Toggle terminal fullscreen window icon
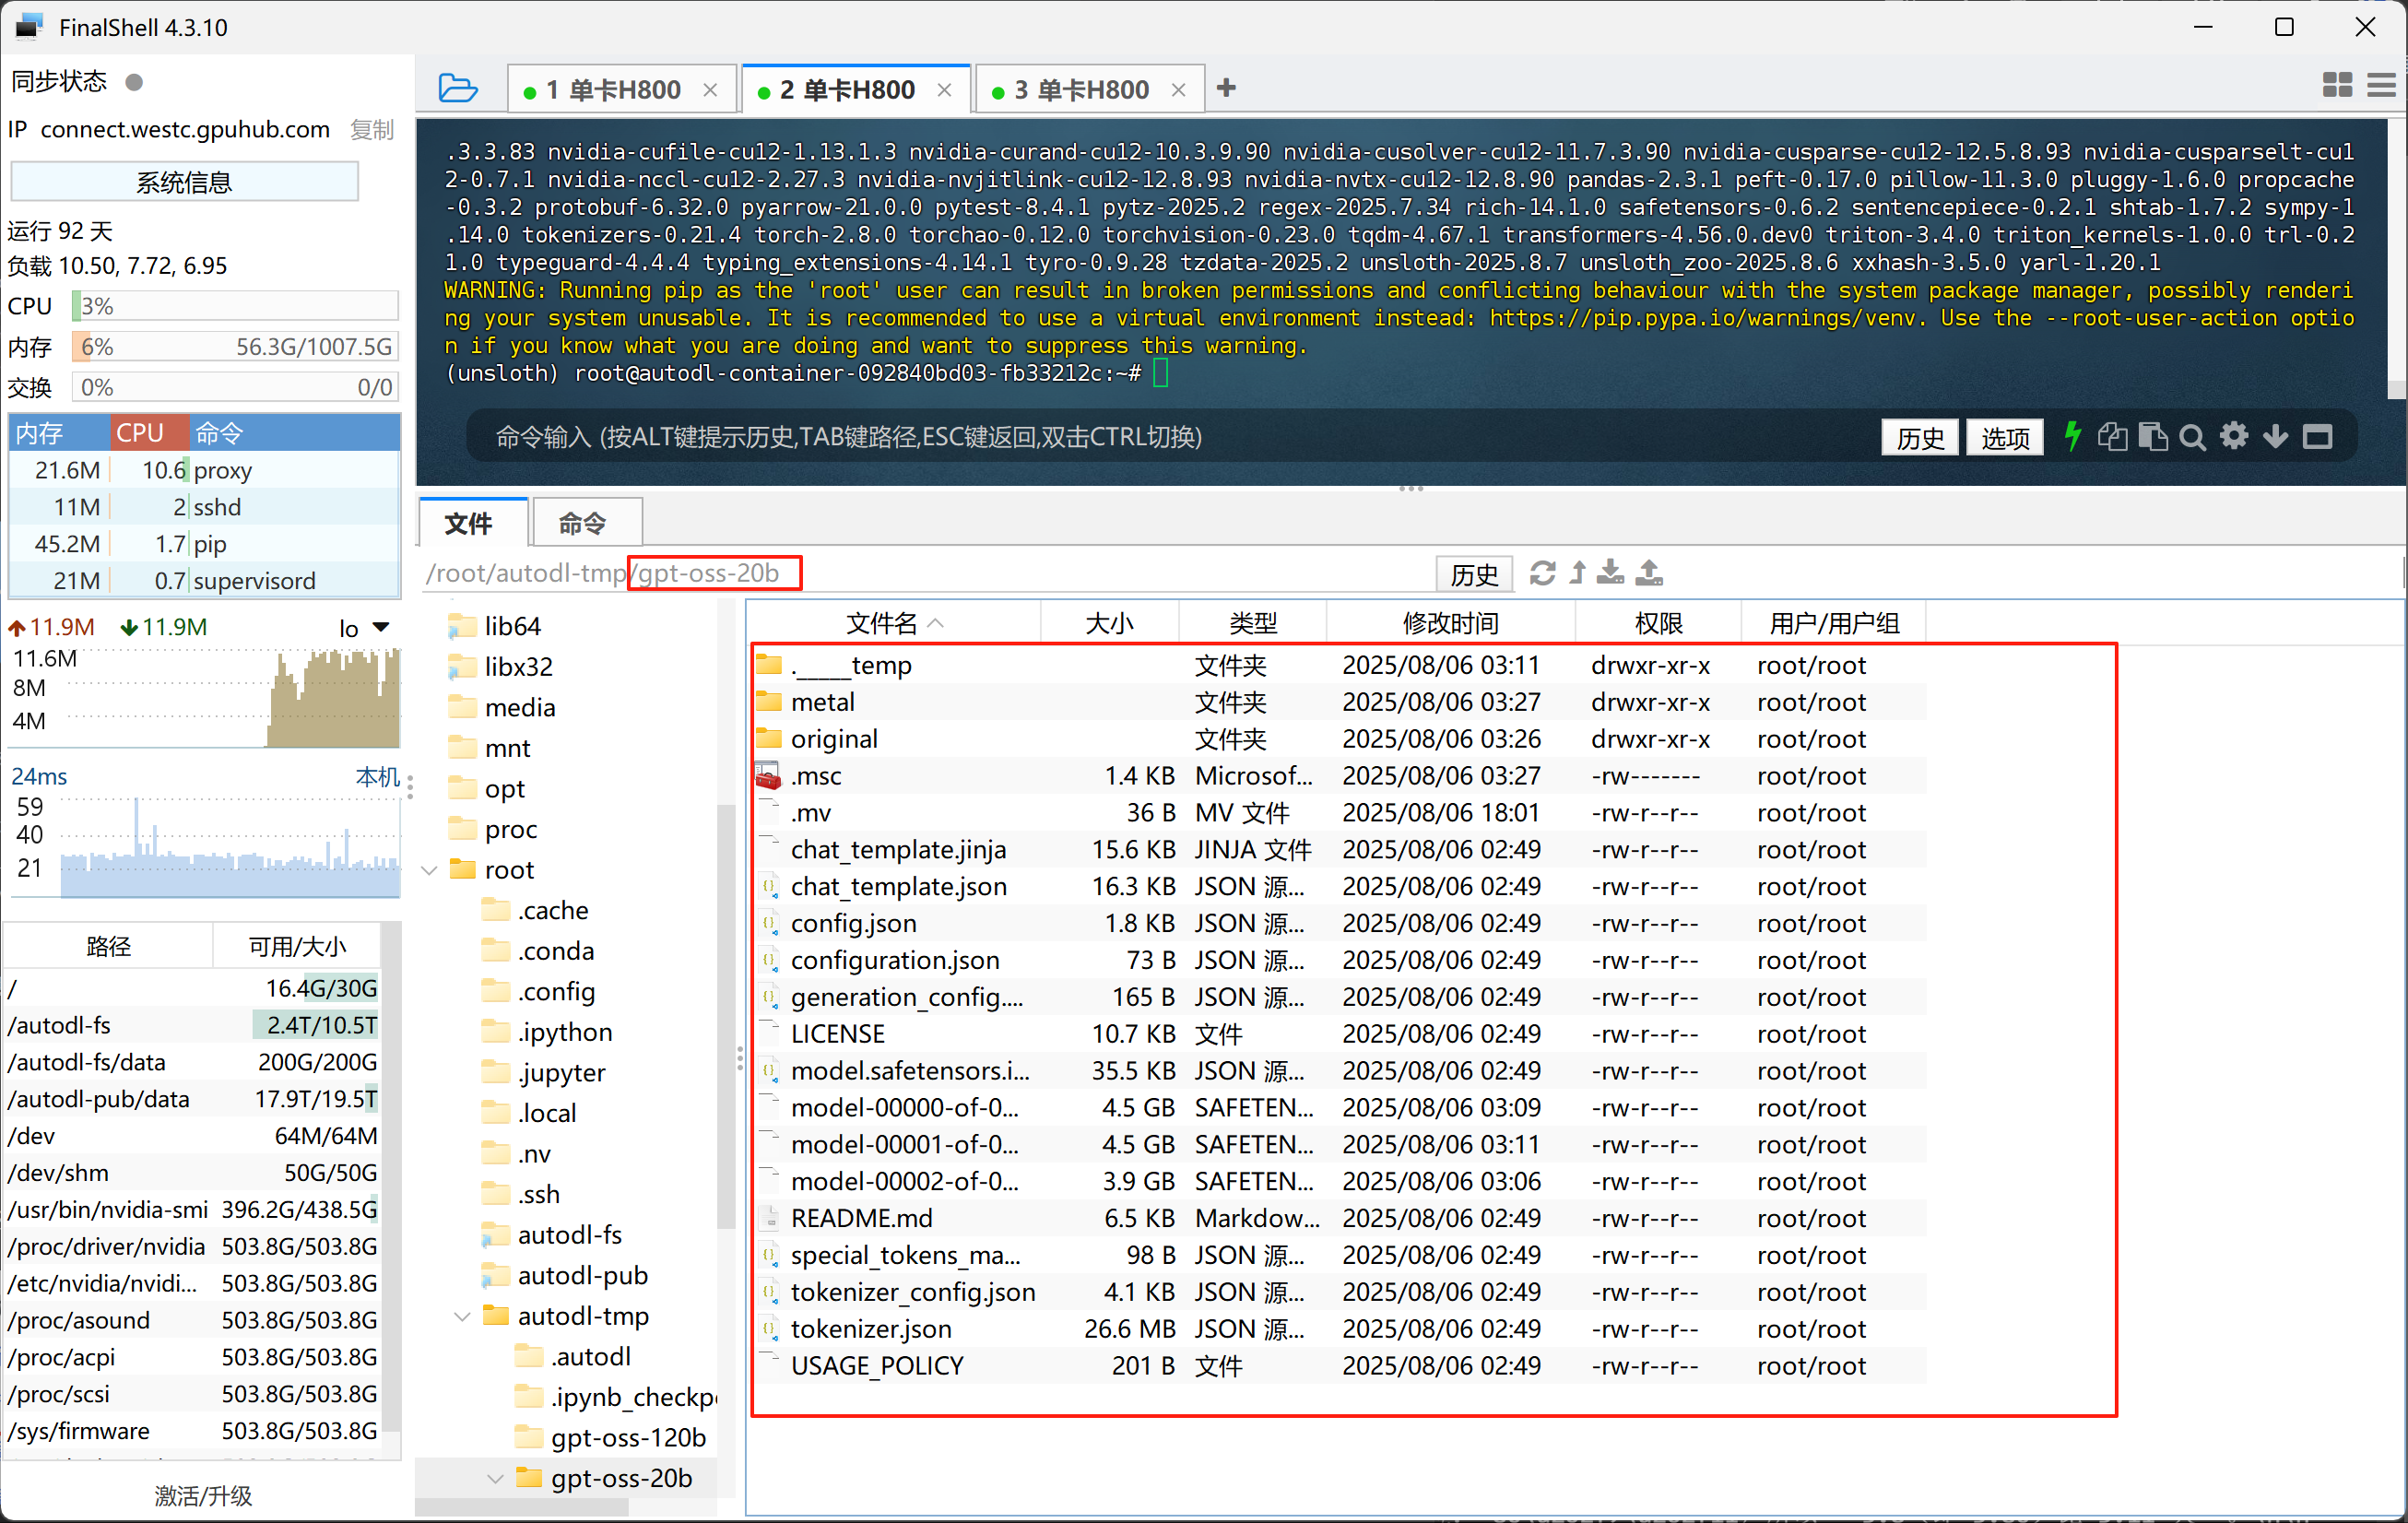 click(2317, 437)
